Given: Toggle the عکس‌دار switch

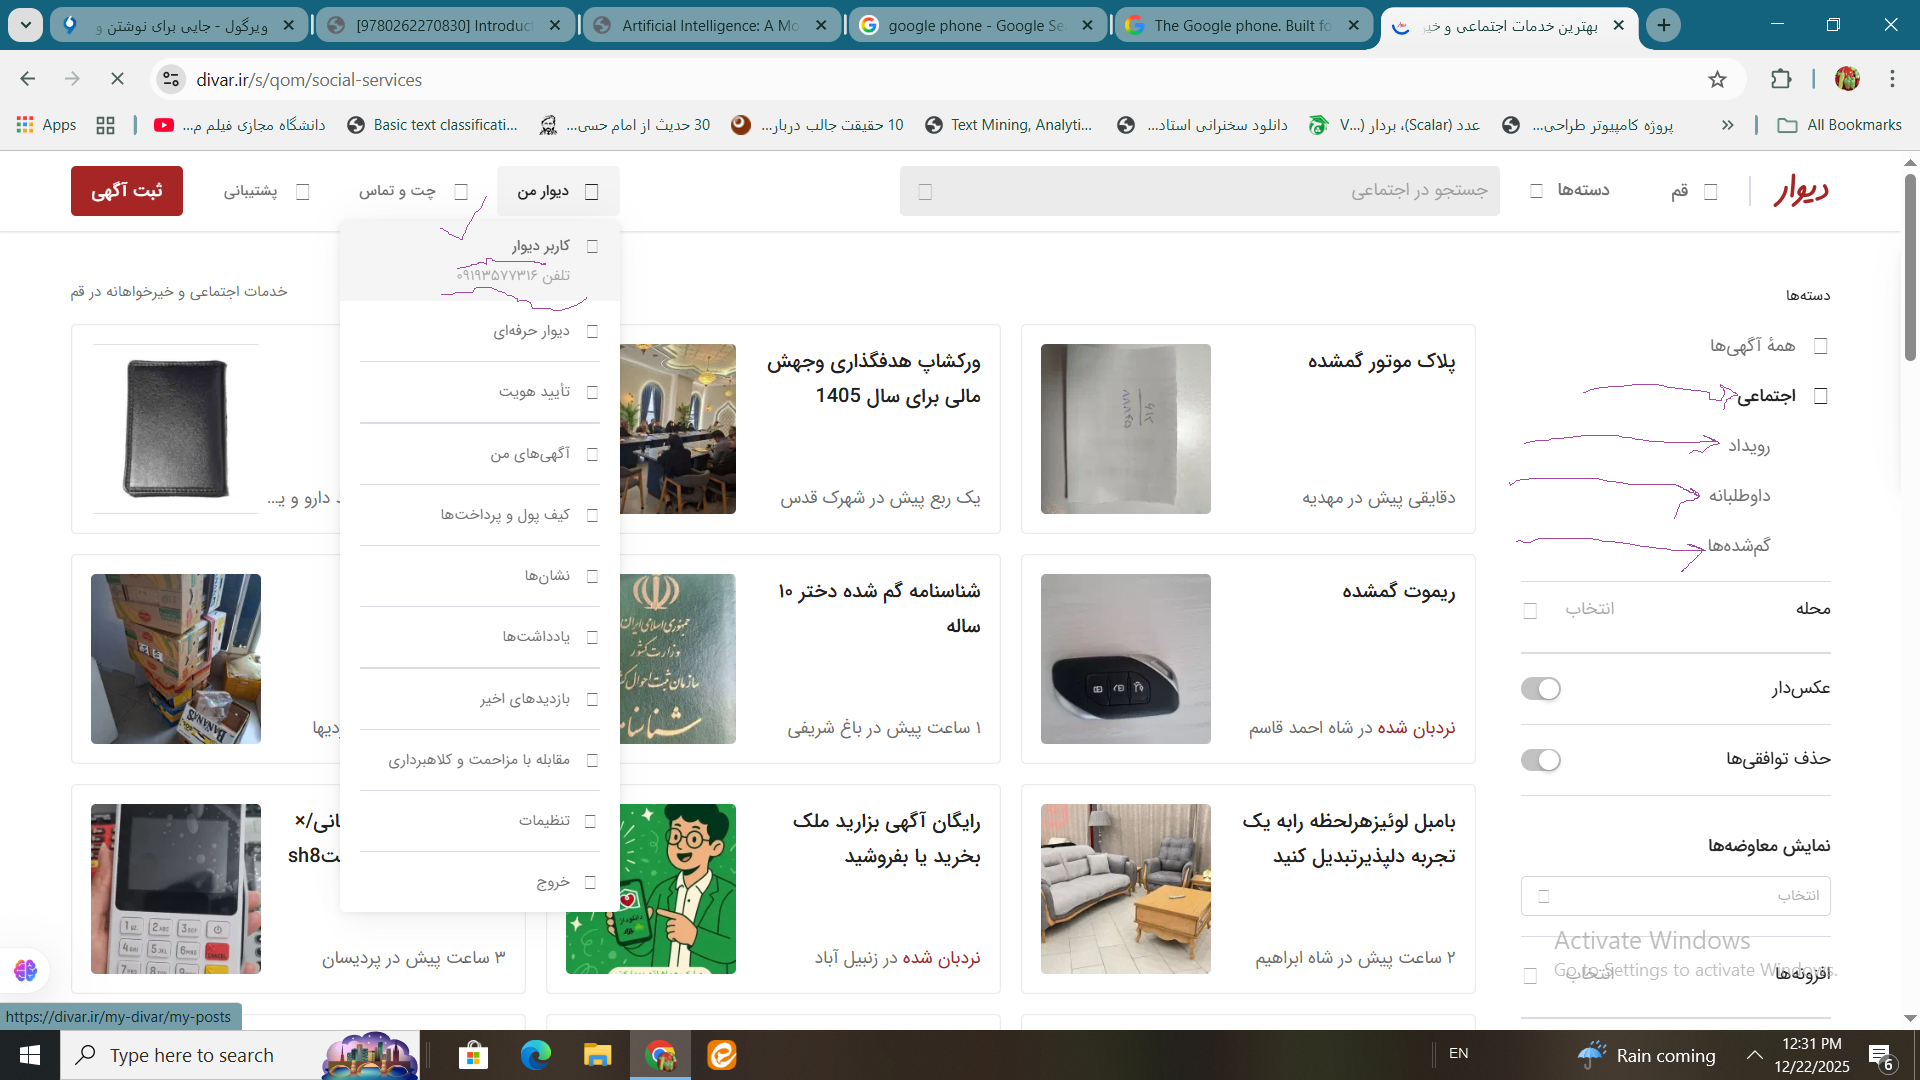Looking at the screenshot, I should (x=1540, y=689).
